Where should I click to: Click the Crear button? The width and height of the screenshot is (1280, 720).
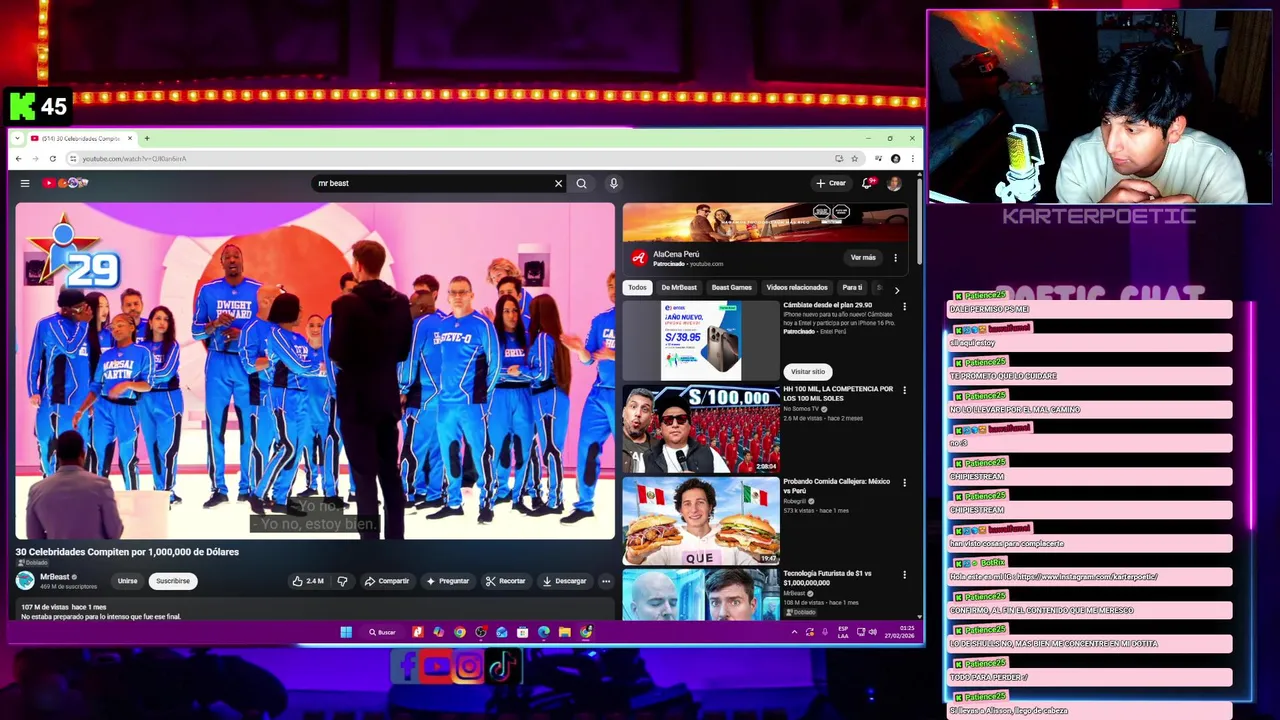[831, 183]
